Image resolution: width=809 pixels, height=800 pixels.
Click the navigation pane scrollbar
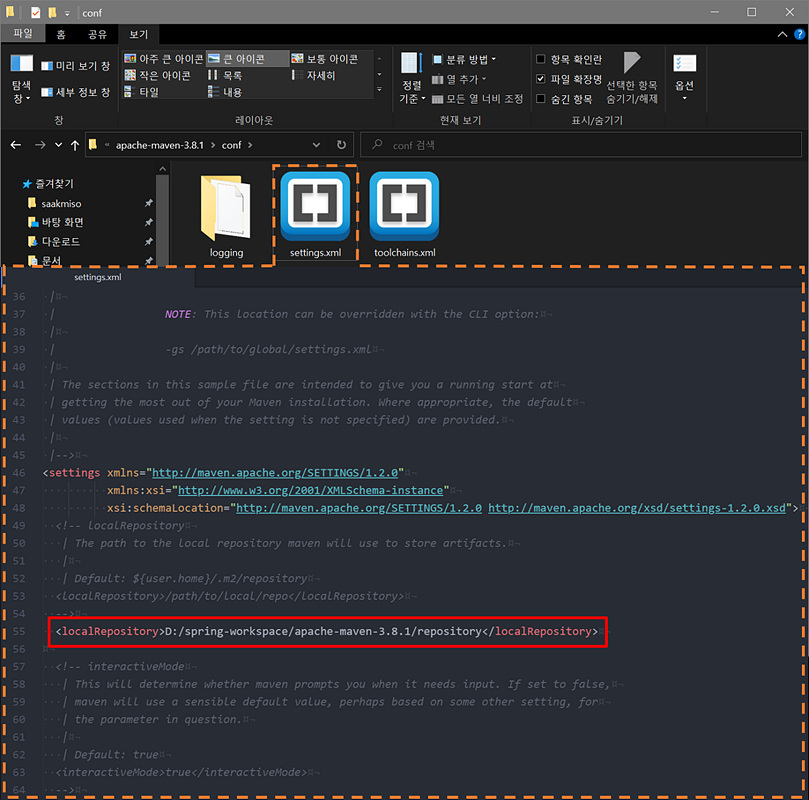coord(163,220)
